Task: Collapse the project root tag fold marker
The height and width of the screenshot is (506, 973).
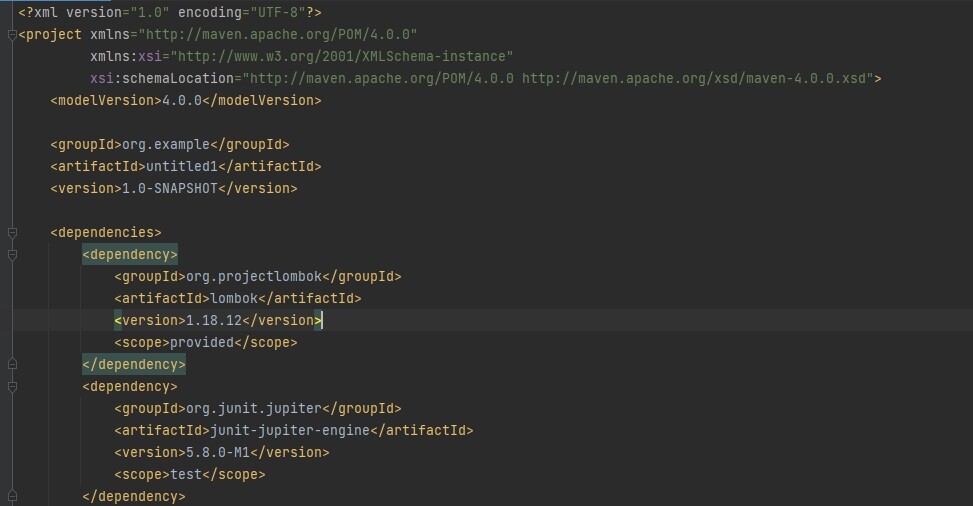Action: tap(12, 35)
